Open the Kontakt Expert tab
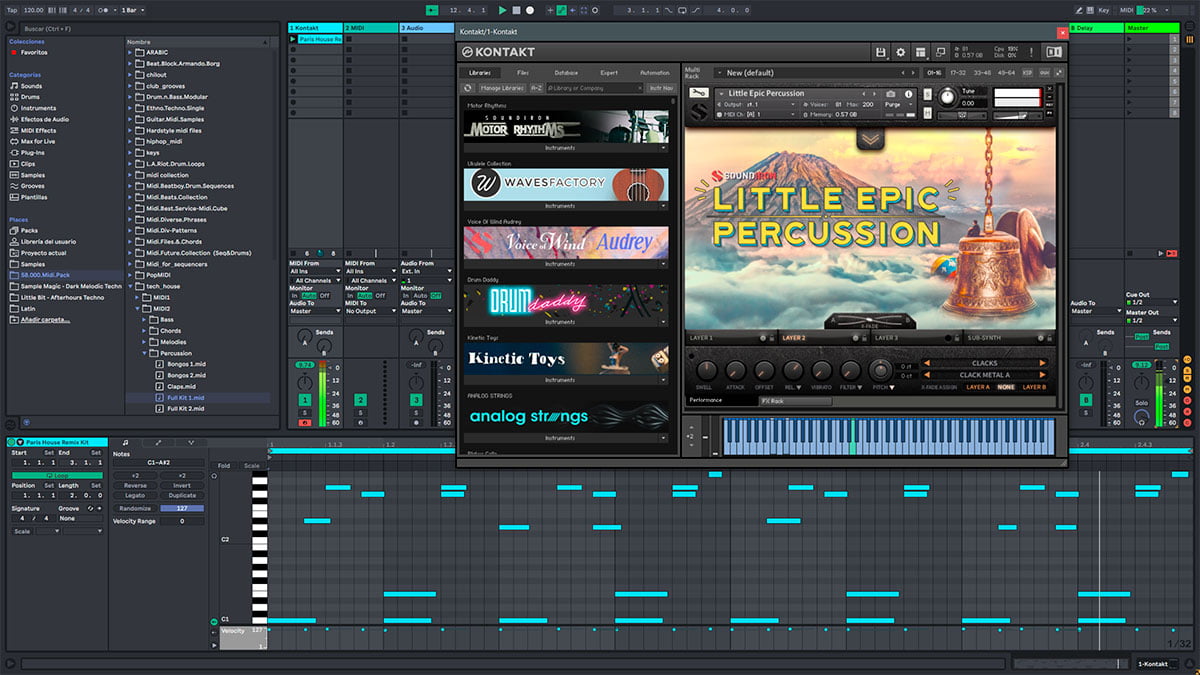This screenshot has height=675, width=1200. [609, 73]
